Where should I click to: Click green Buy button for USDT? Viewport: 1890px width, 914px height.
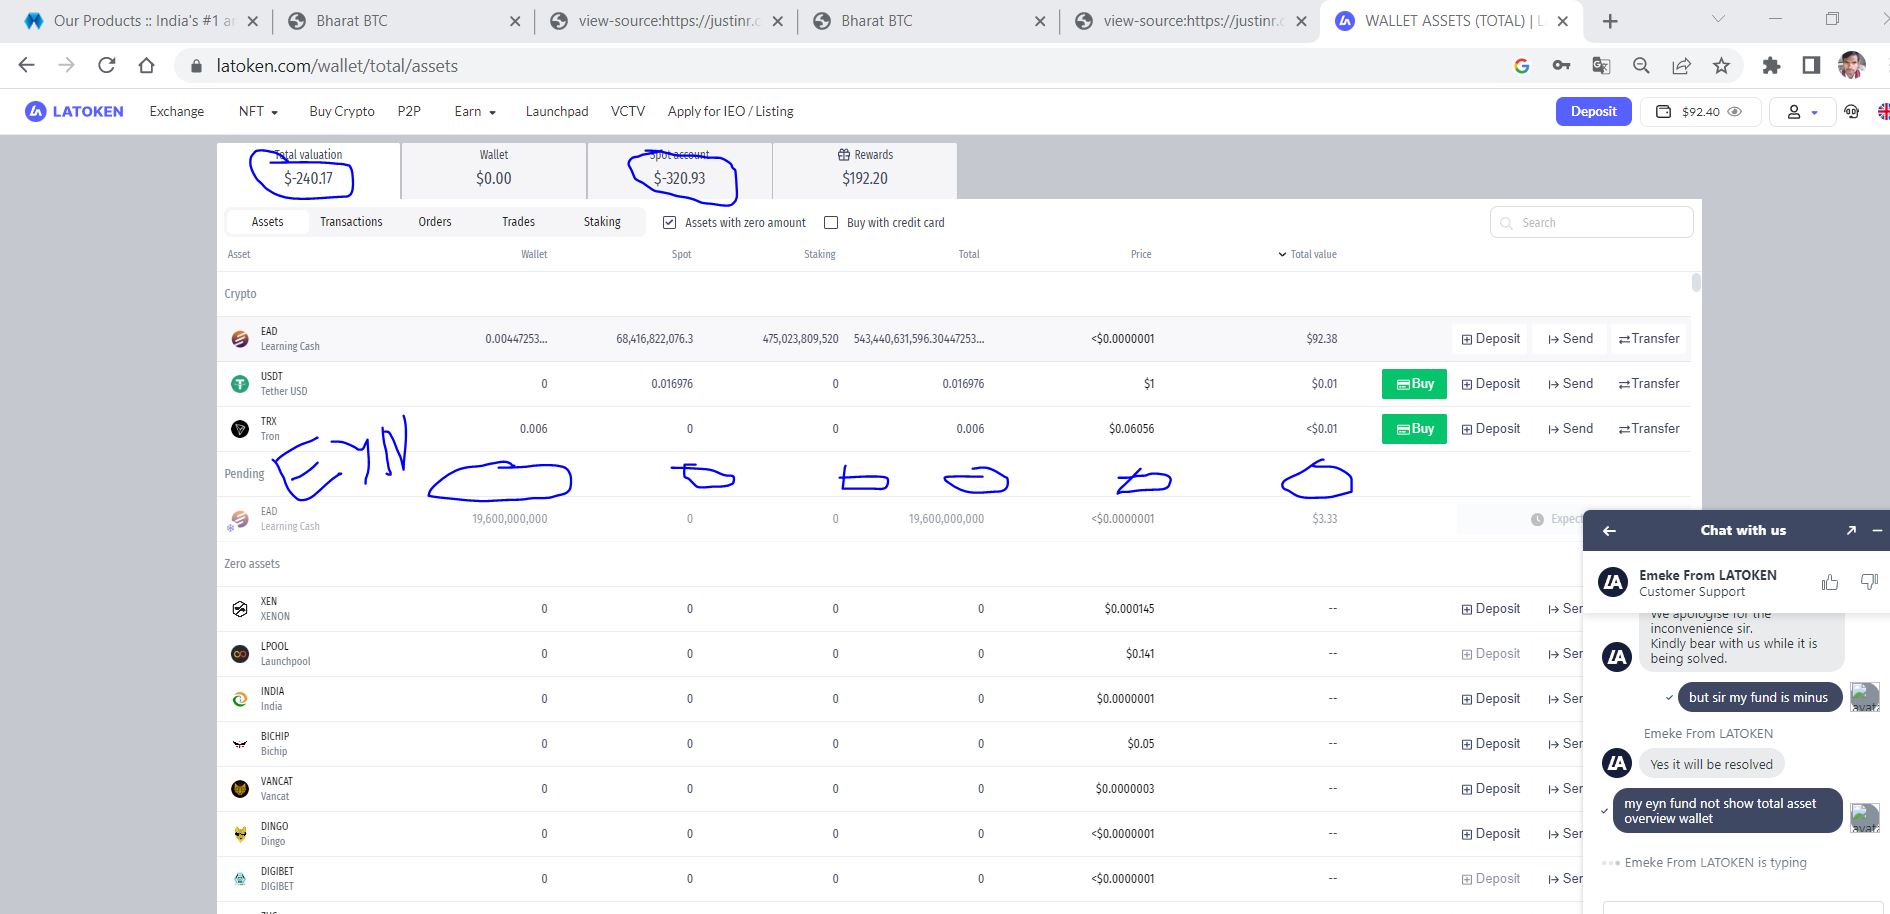[x=1414, y=384]
